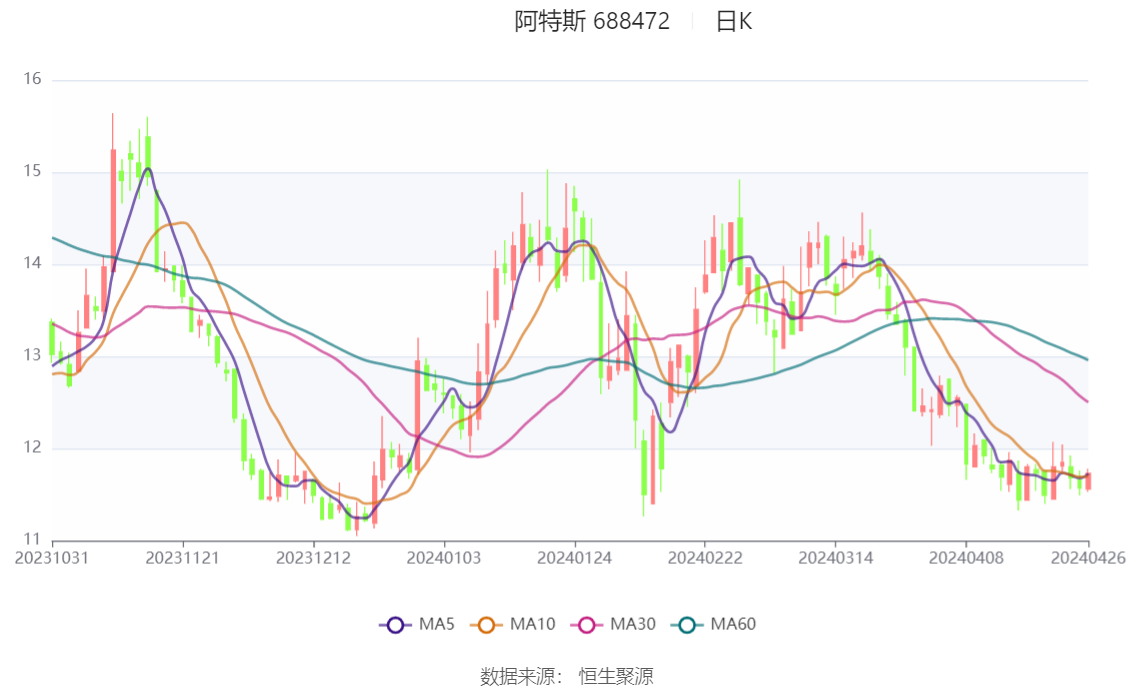Image resolution: width=1134 pixels, height=689 pixels.
Task: Toggle the MA10 legend series
Action: (513, 624)
